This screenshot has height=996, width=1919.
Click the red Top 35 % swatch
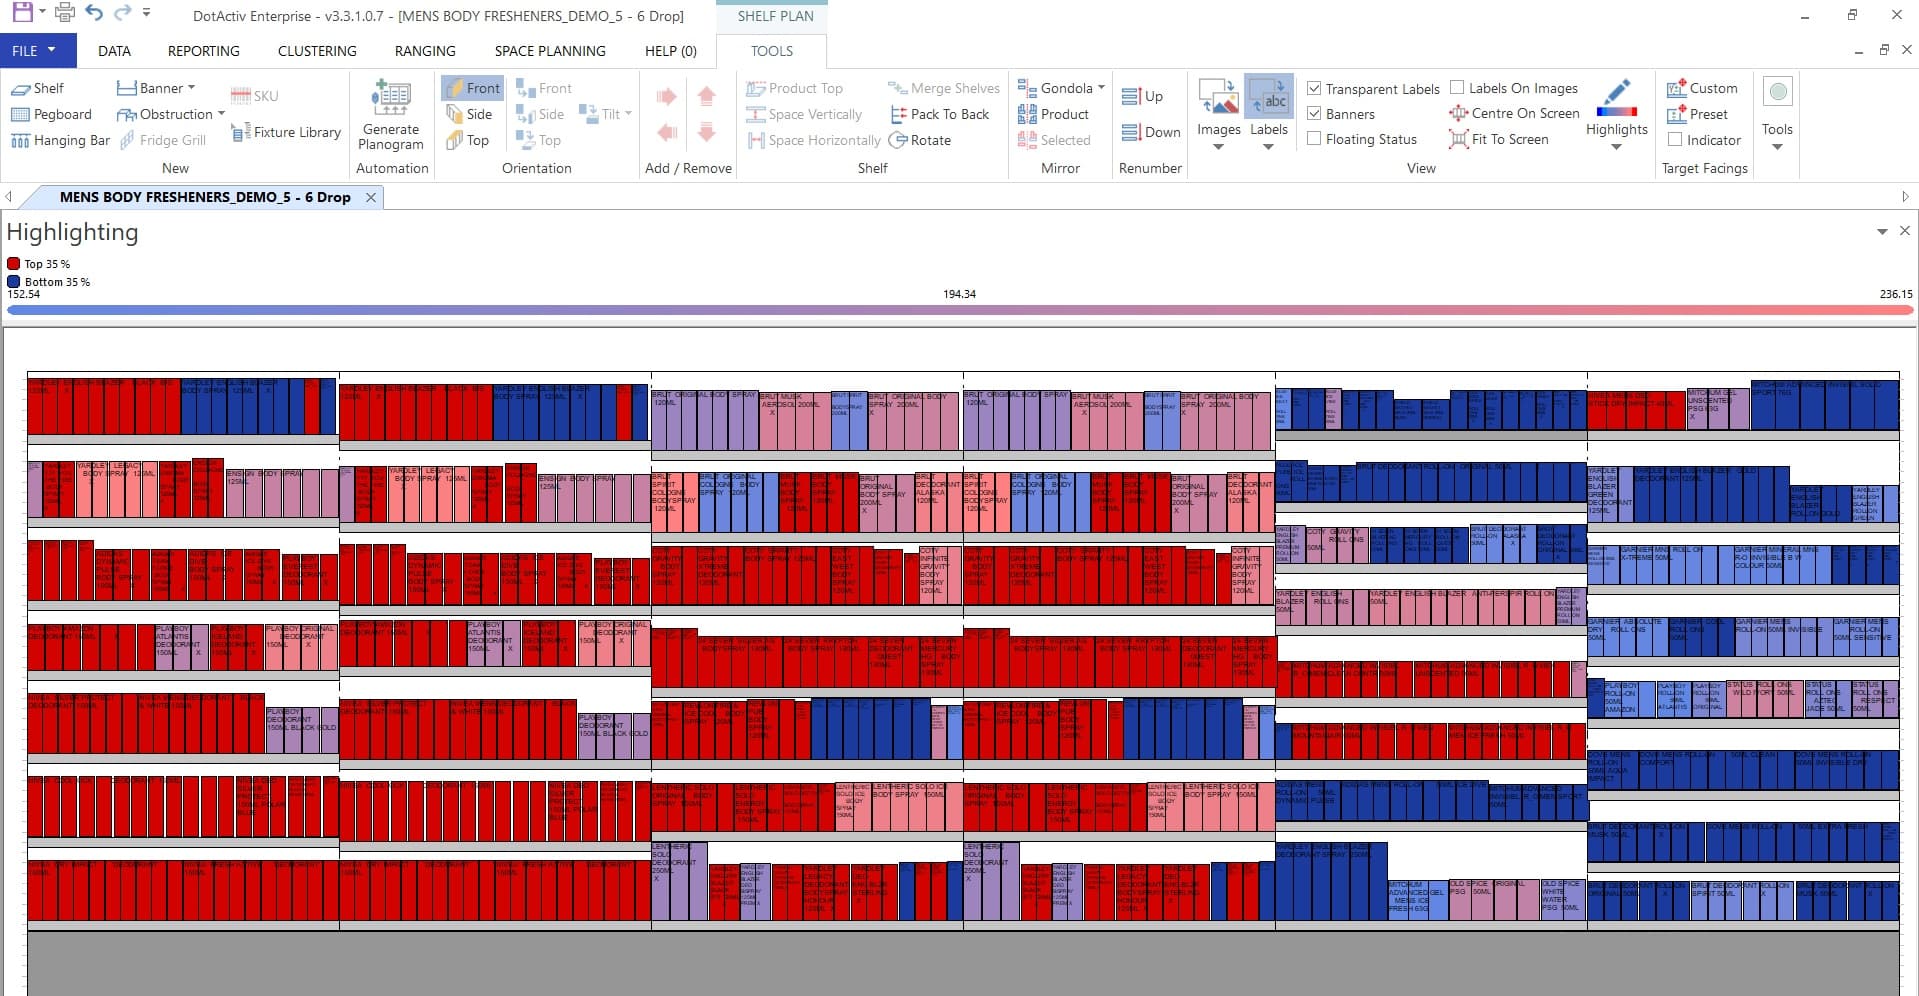tap(14, 264)
